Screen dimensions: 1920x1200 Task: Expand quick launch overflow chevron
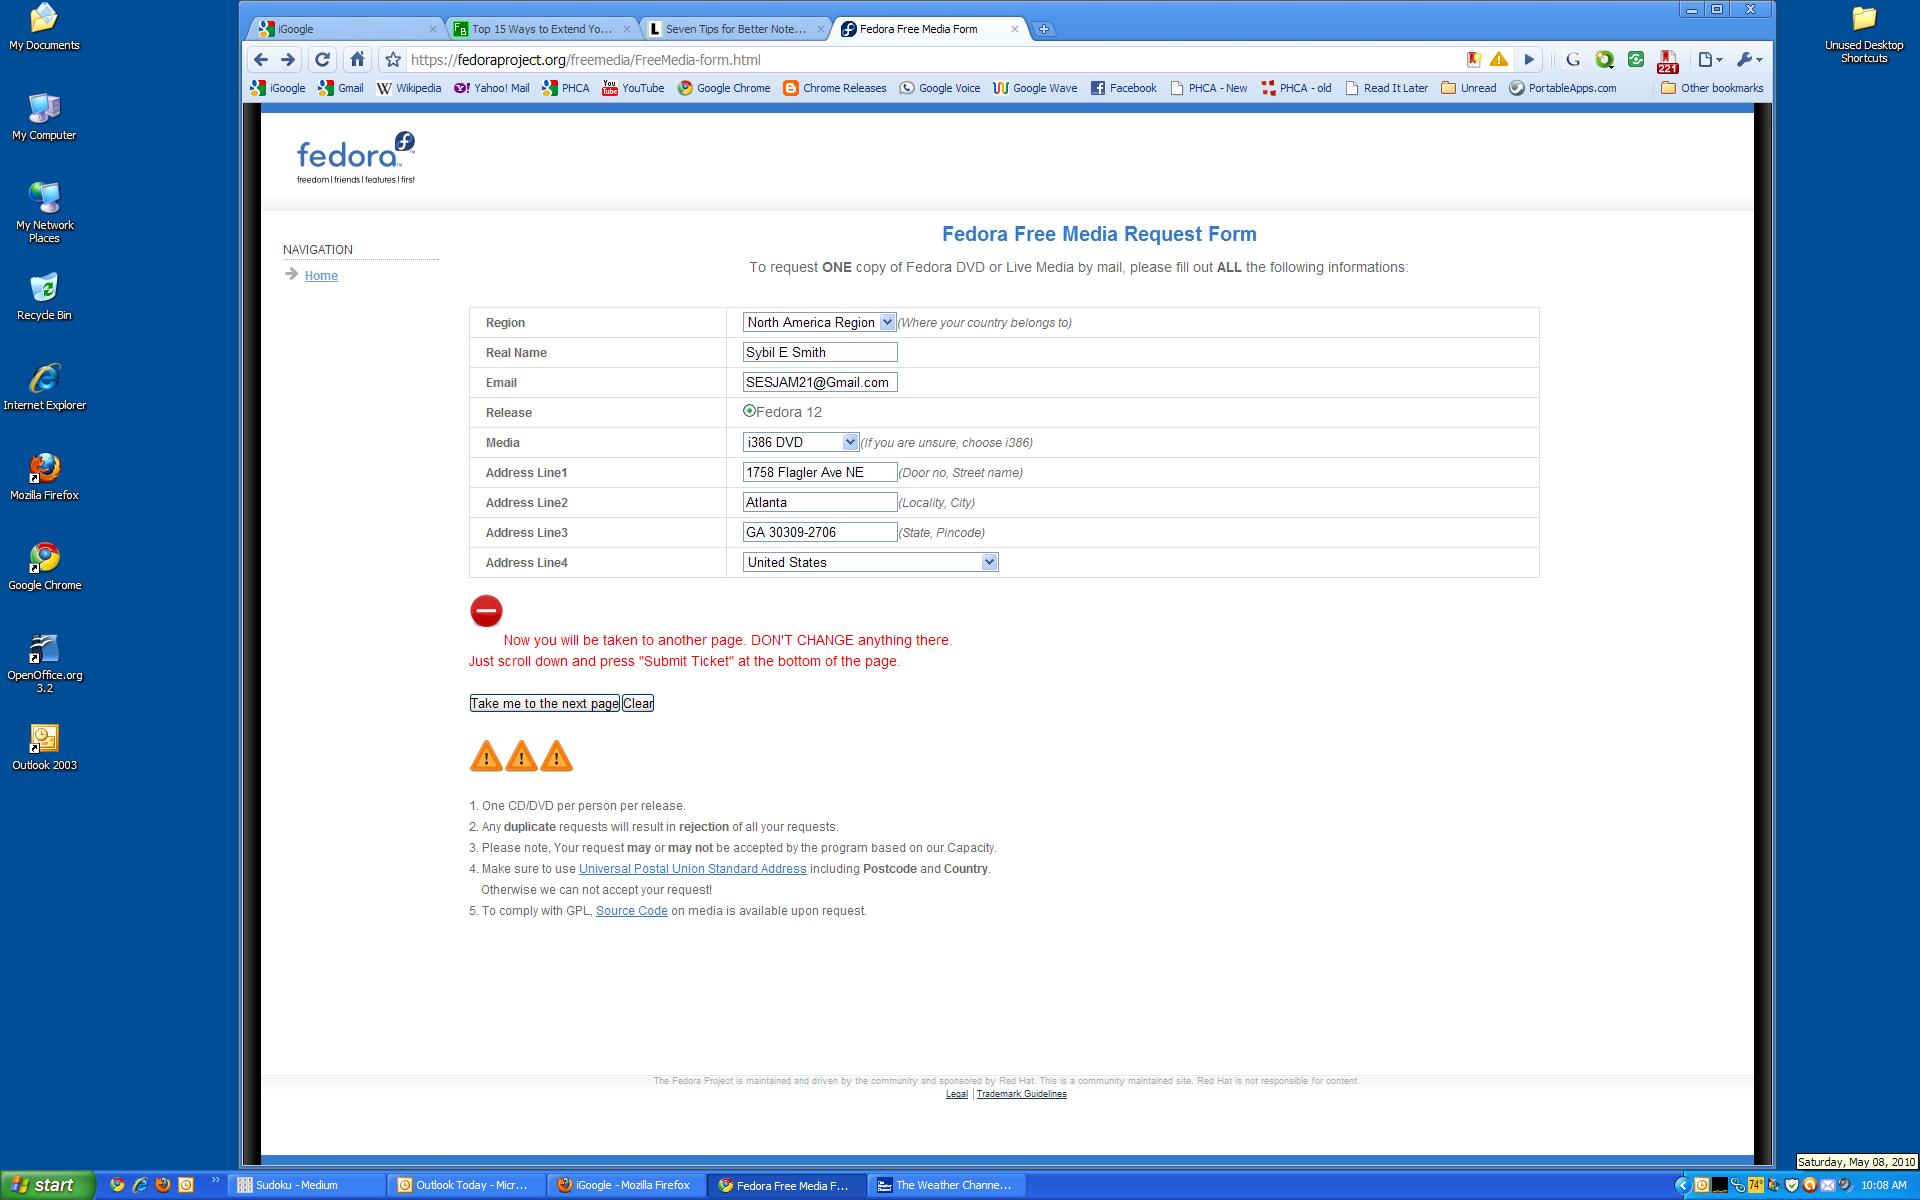click(x=215, y=1181)
